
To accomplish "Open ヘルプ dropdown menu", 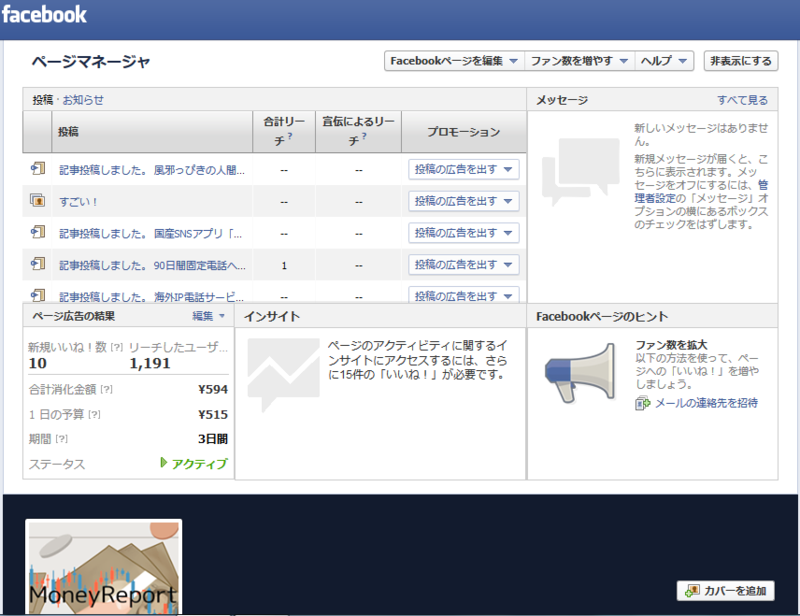I will click(x=664, y=61).
